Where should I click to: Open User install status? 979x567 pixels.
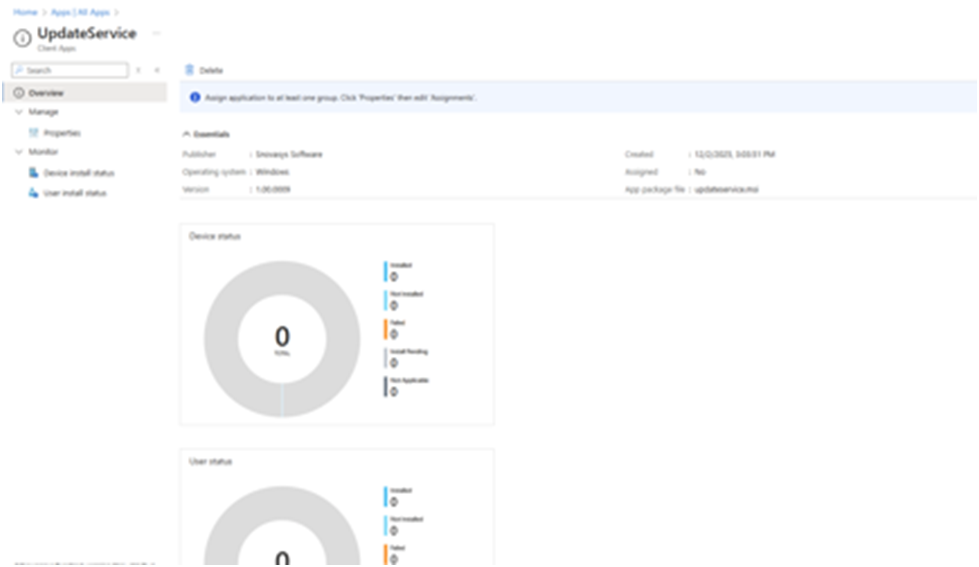tap(75, 193)
